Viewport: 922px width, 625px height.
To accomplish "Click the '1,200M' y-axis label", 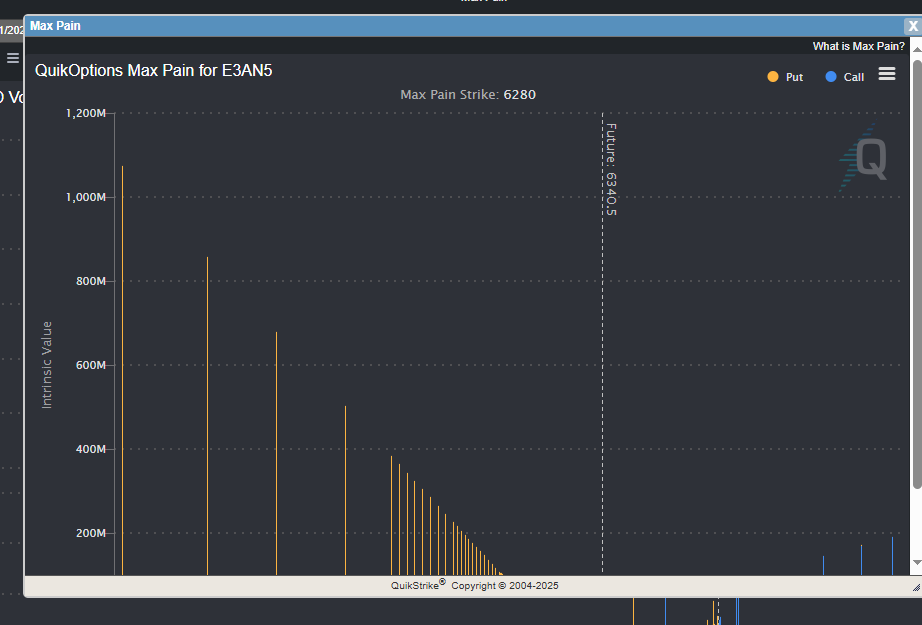I will (86, 113).
